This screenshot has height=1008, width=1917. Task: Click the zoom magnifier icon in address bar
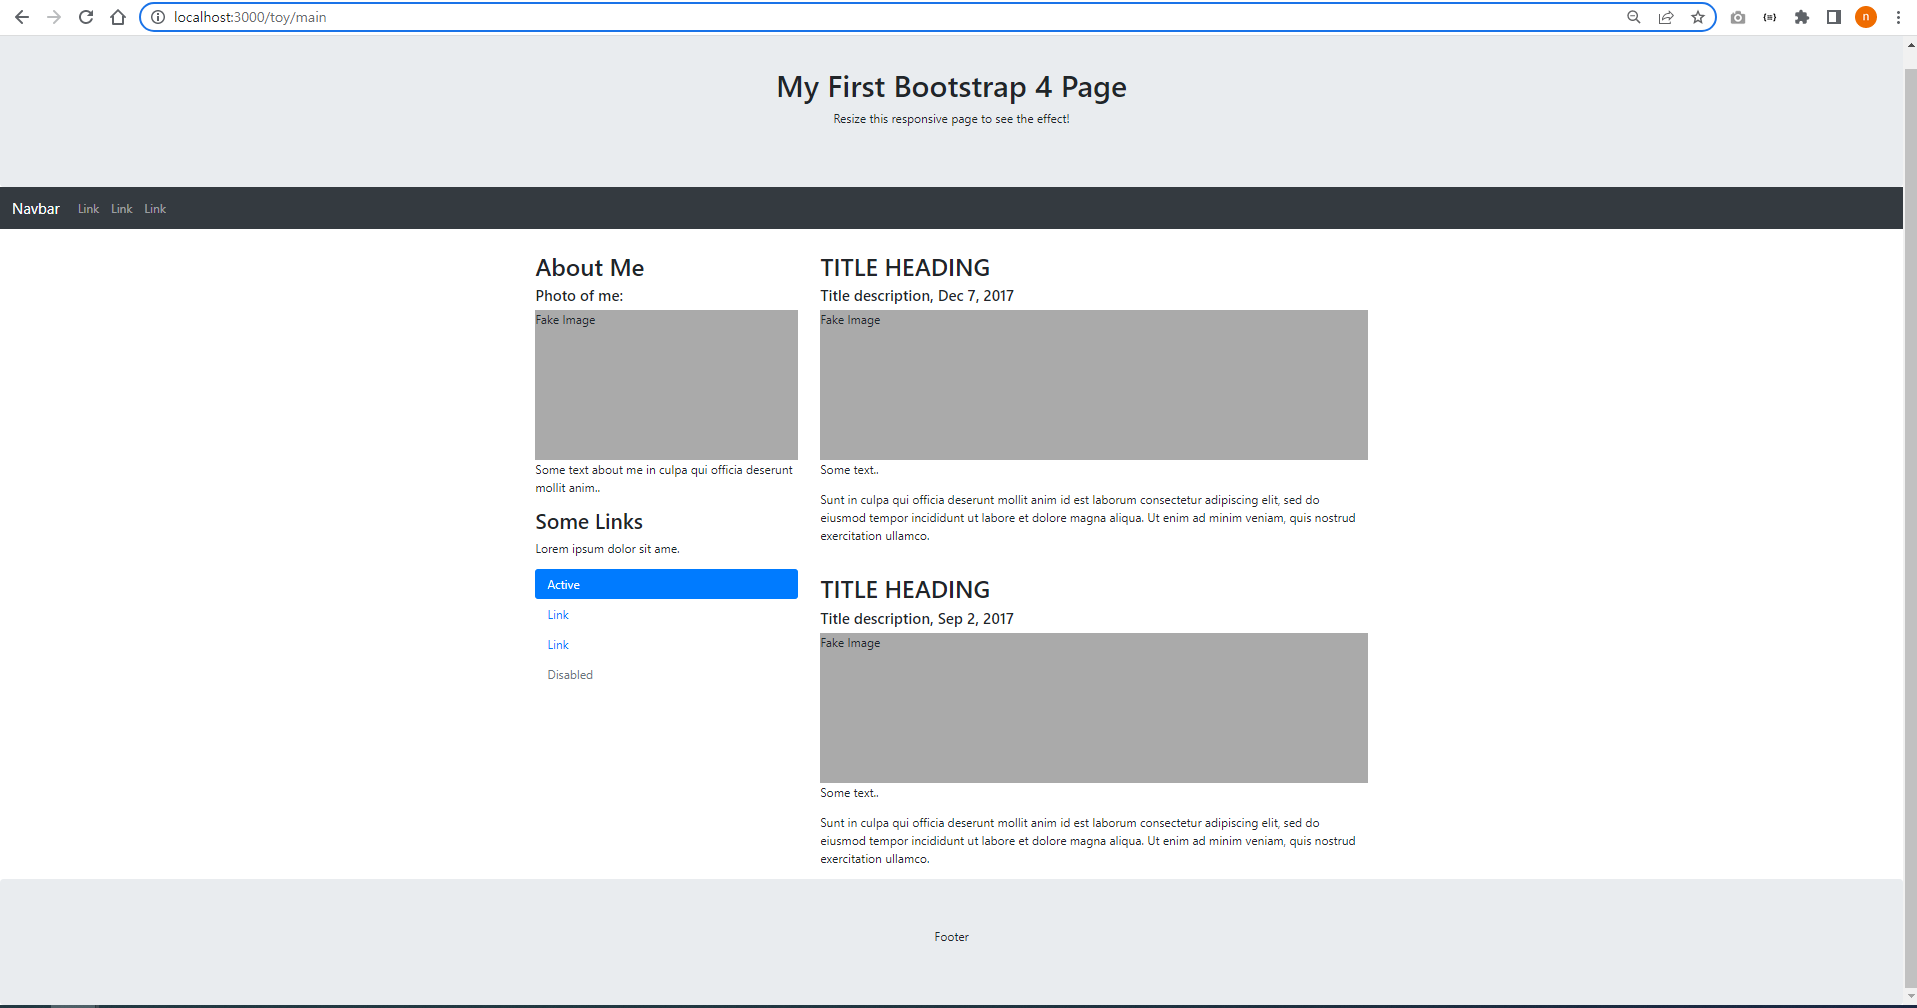click(1634, 17)
